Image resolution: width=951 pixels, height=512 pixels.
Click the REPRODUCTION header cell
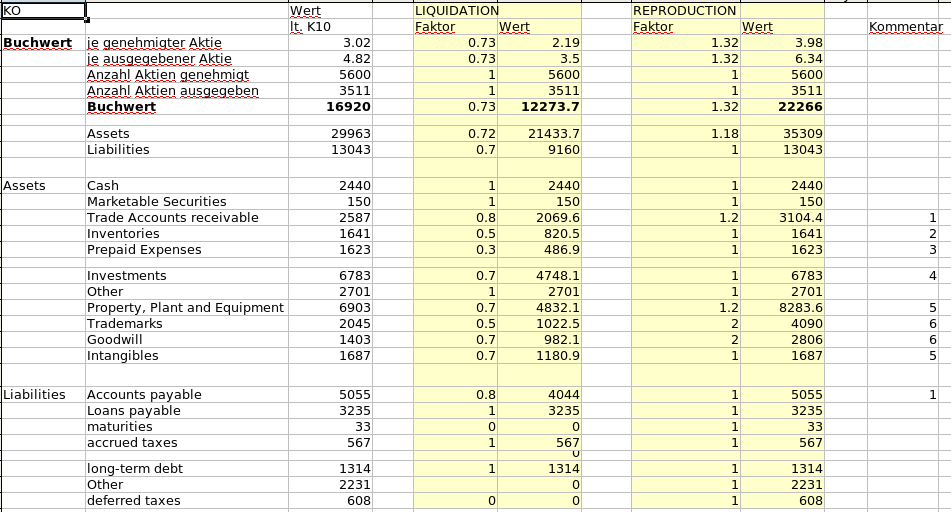point(685,11)
